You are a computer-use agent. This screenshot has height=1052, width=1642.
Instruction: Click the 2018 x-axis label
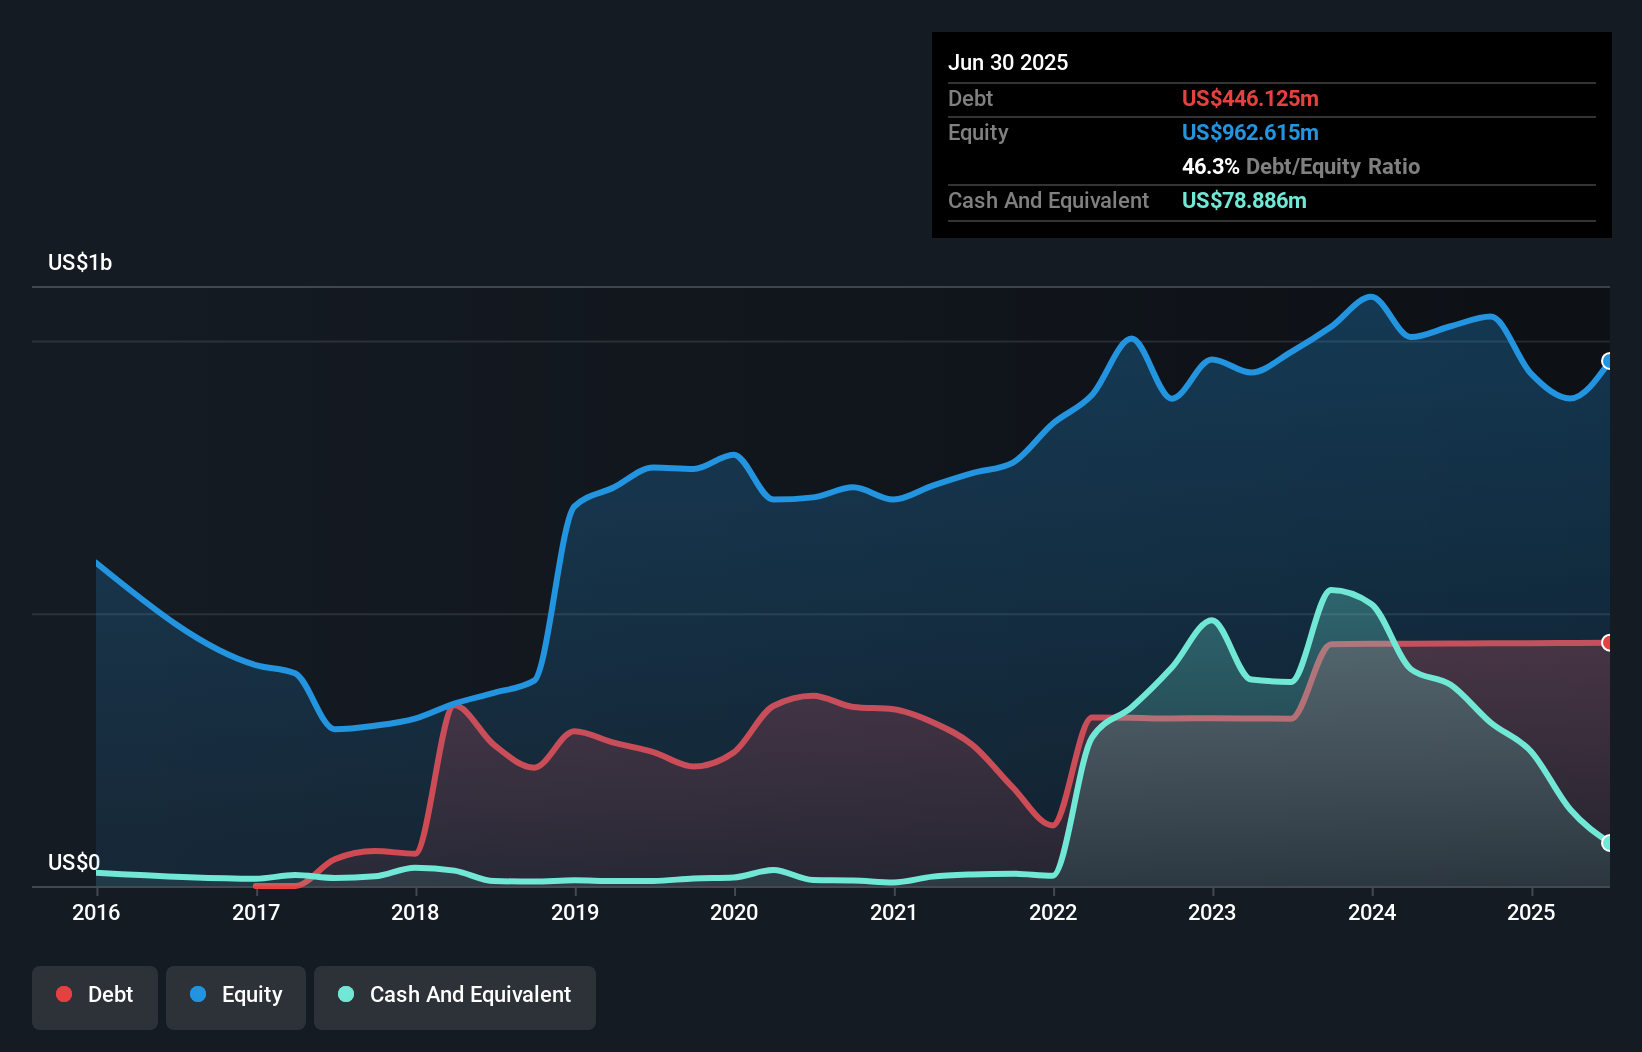[x=415, y=912]
